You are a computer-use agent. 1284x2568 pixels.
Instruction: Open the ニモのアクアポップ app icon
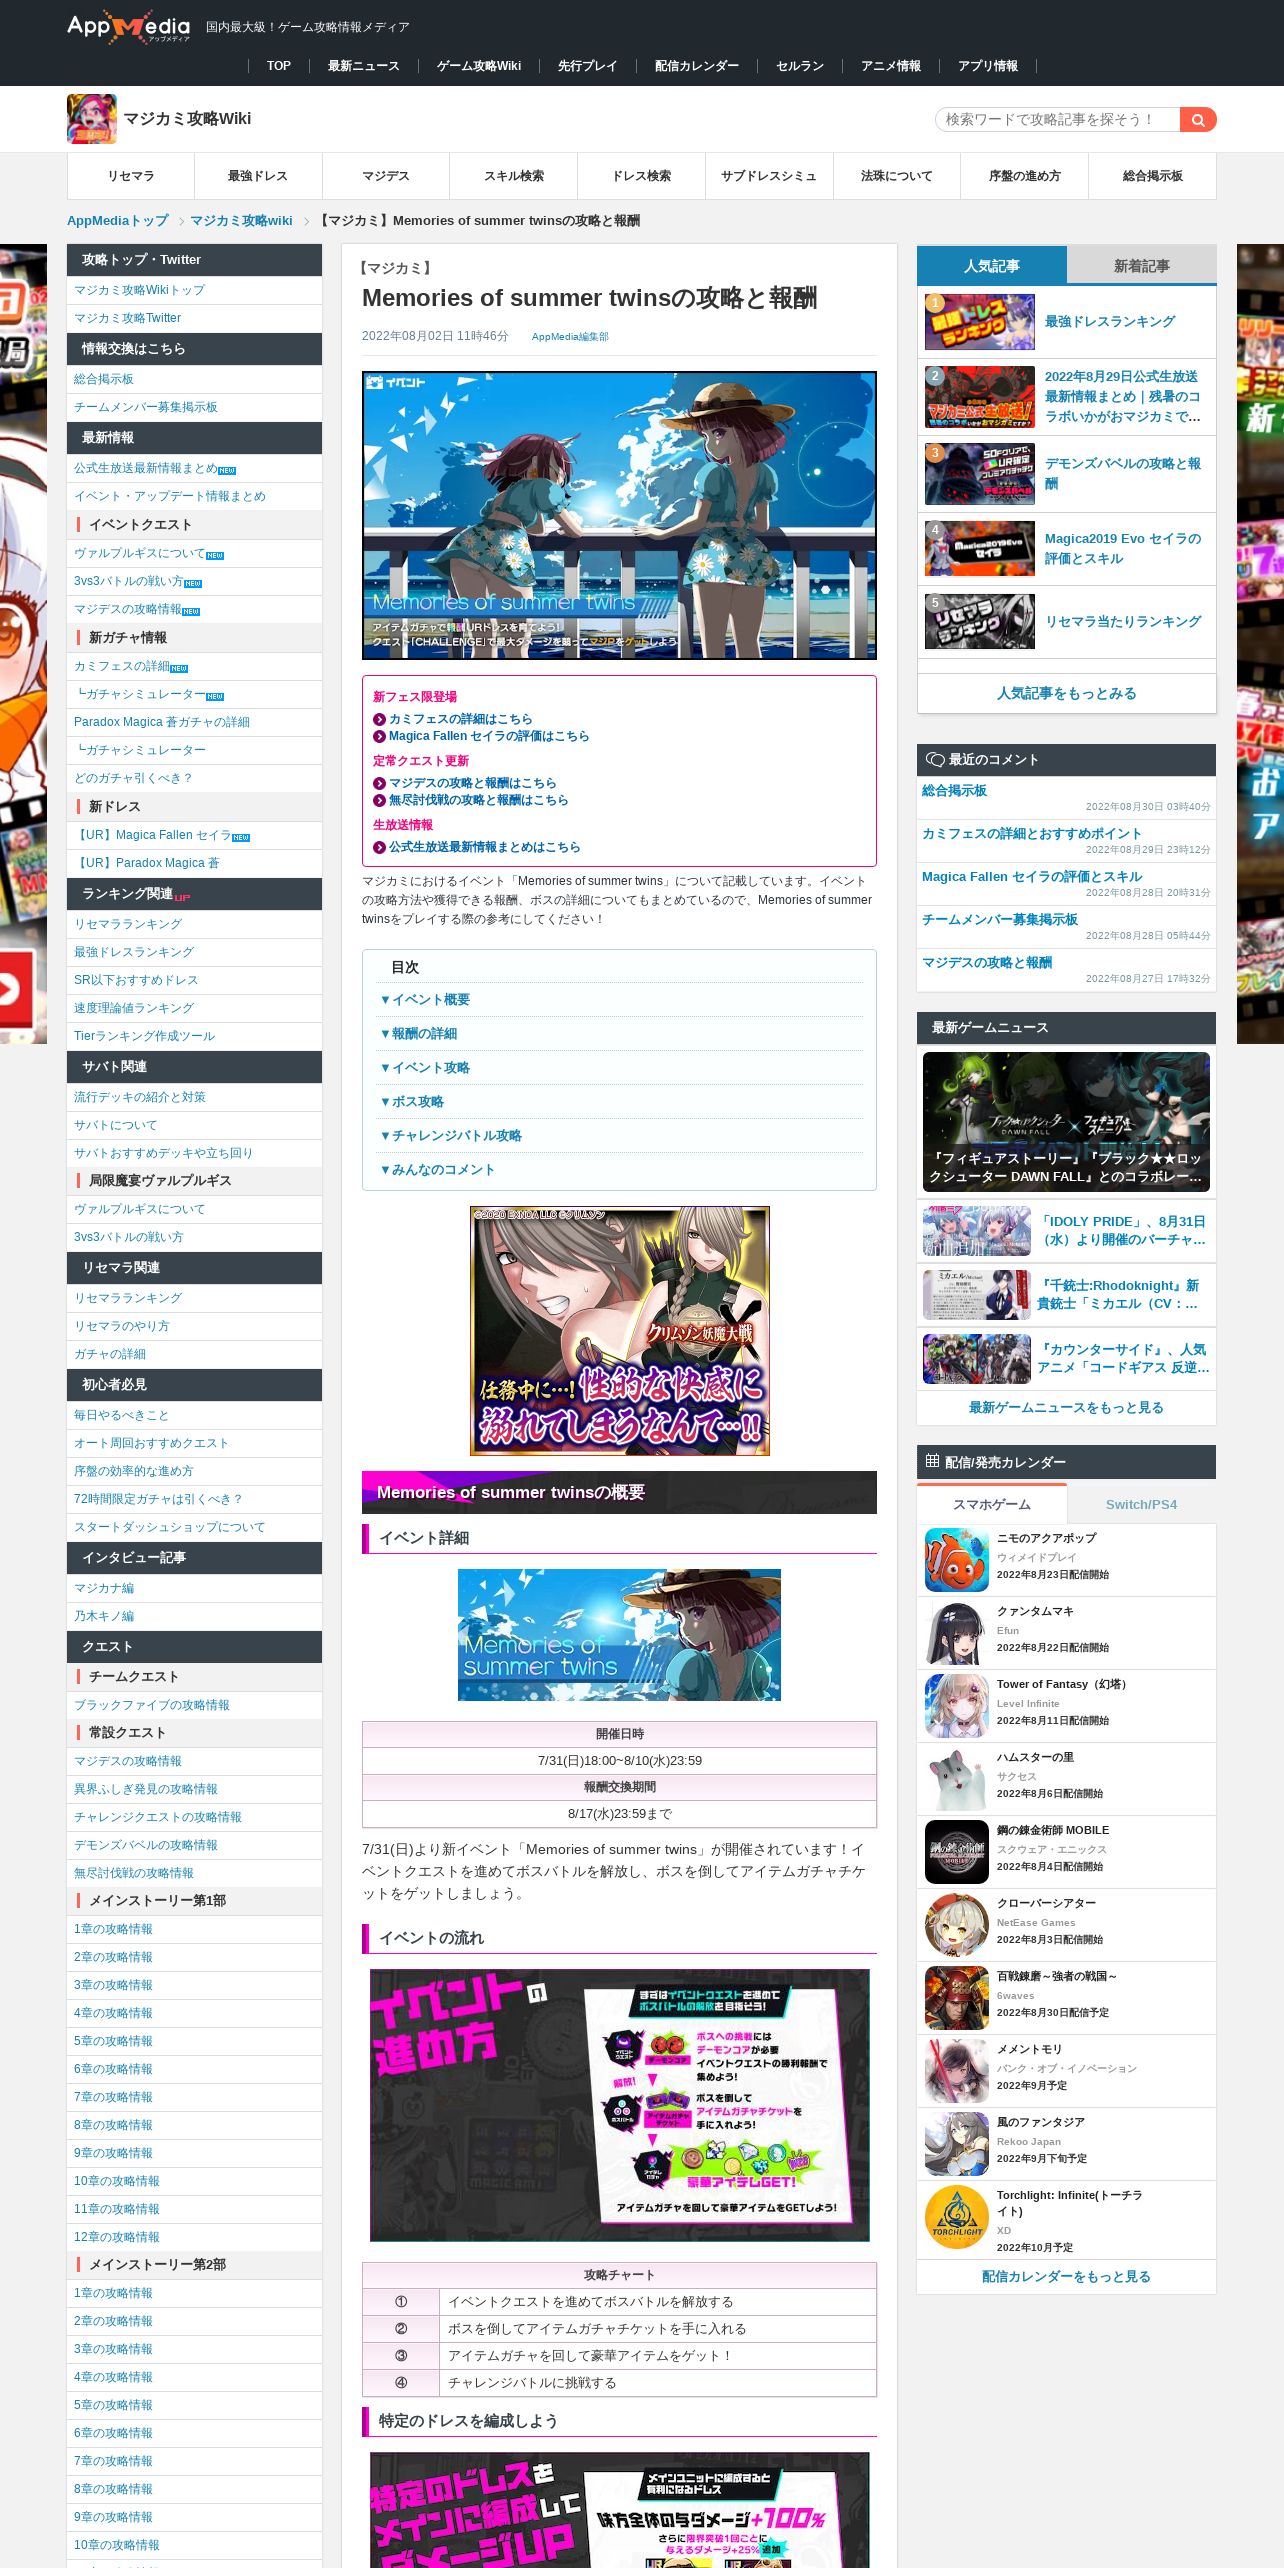point(956,1559)
